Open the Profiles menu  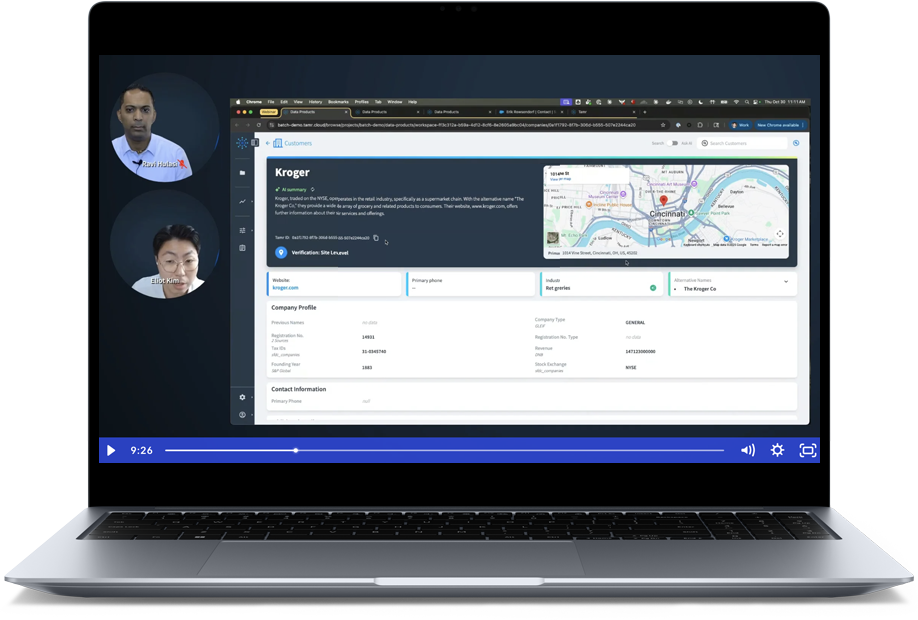coord(362,102)
